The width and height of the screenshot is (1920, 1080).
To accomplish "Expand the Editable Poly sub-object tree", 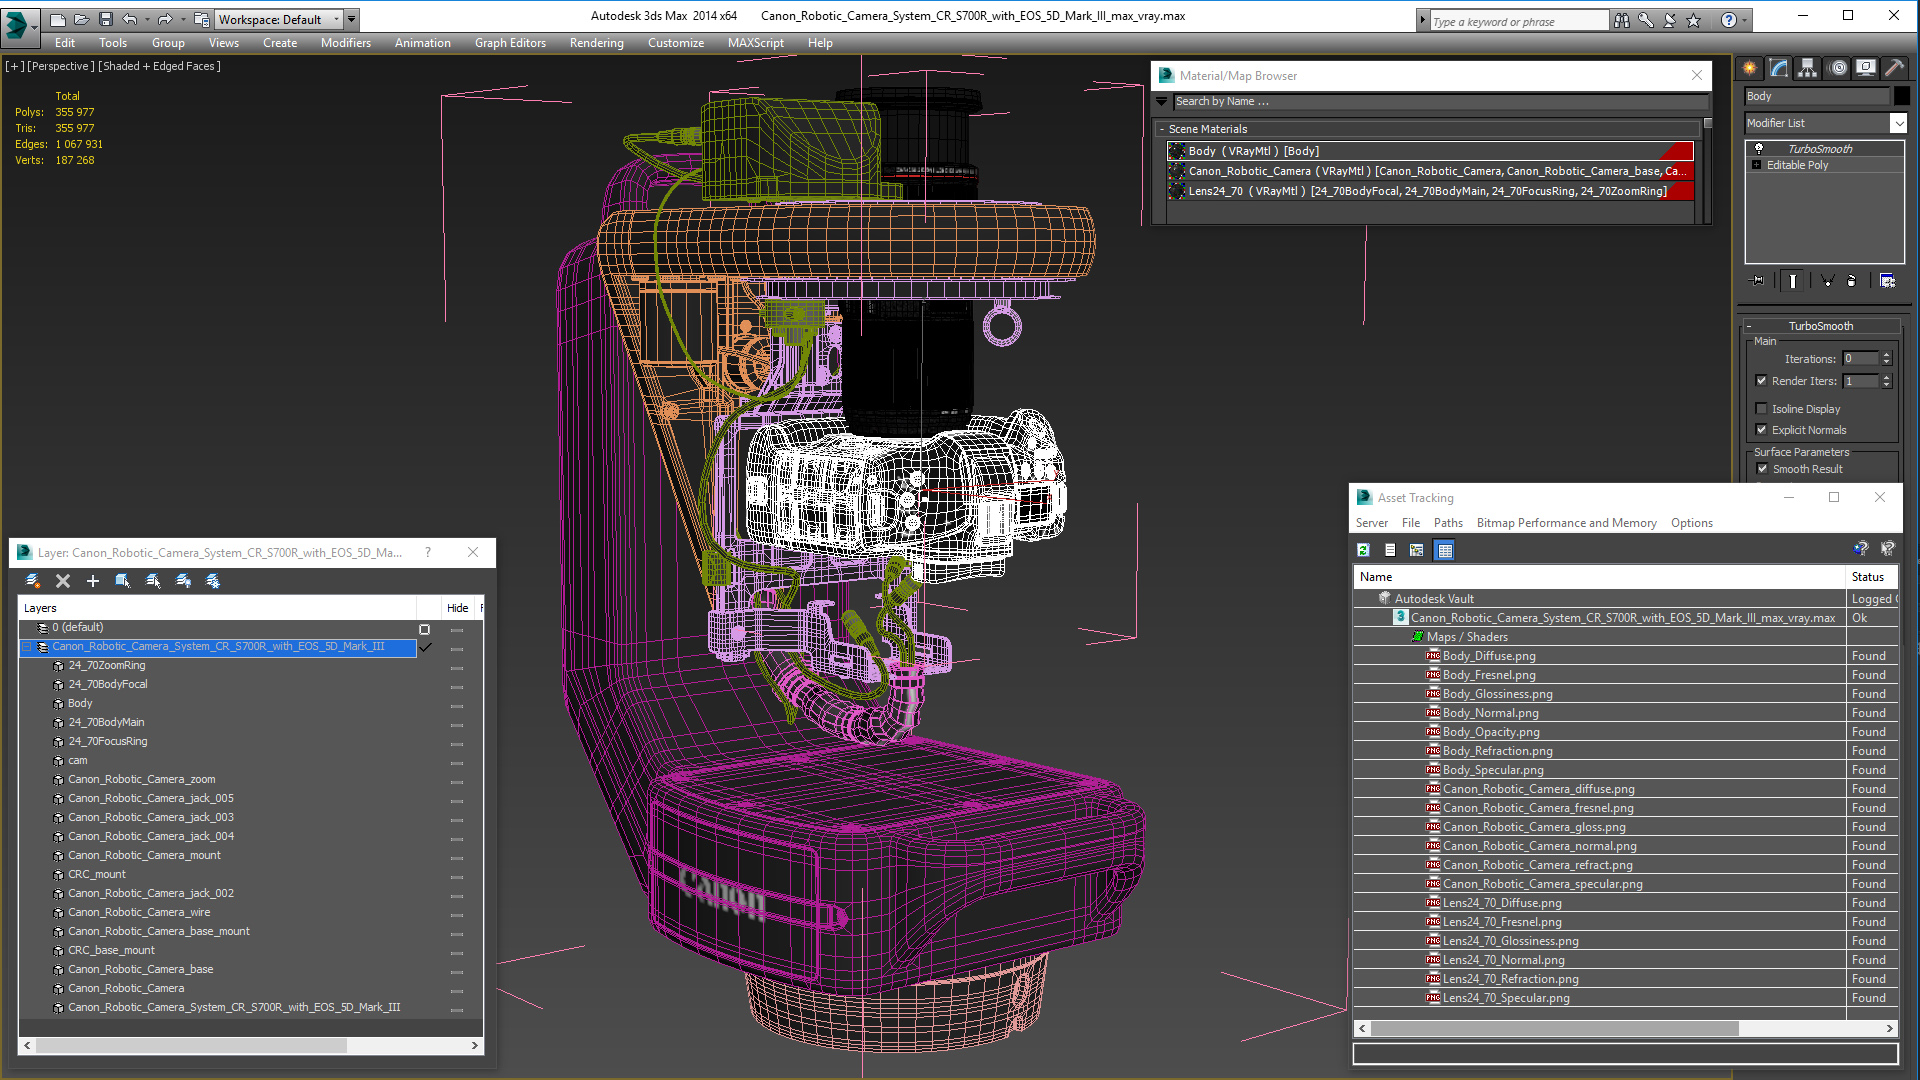I will [1756, 165].
